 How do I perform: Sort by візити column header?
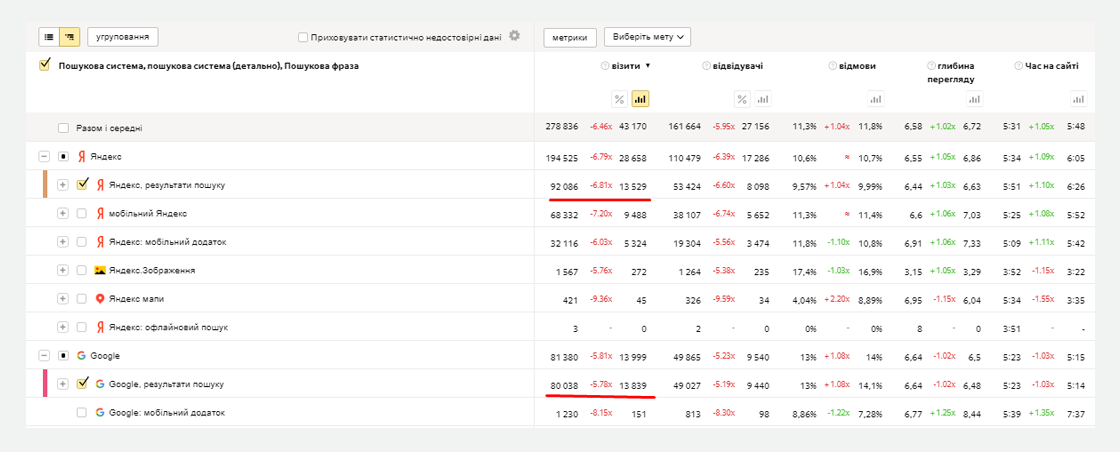point(626,66)
